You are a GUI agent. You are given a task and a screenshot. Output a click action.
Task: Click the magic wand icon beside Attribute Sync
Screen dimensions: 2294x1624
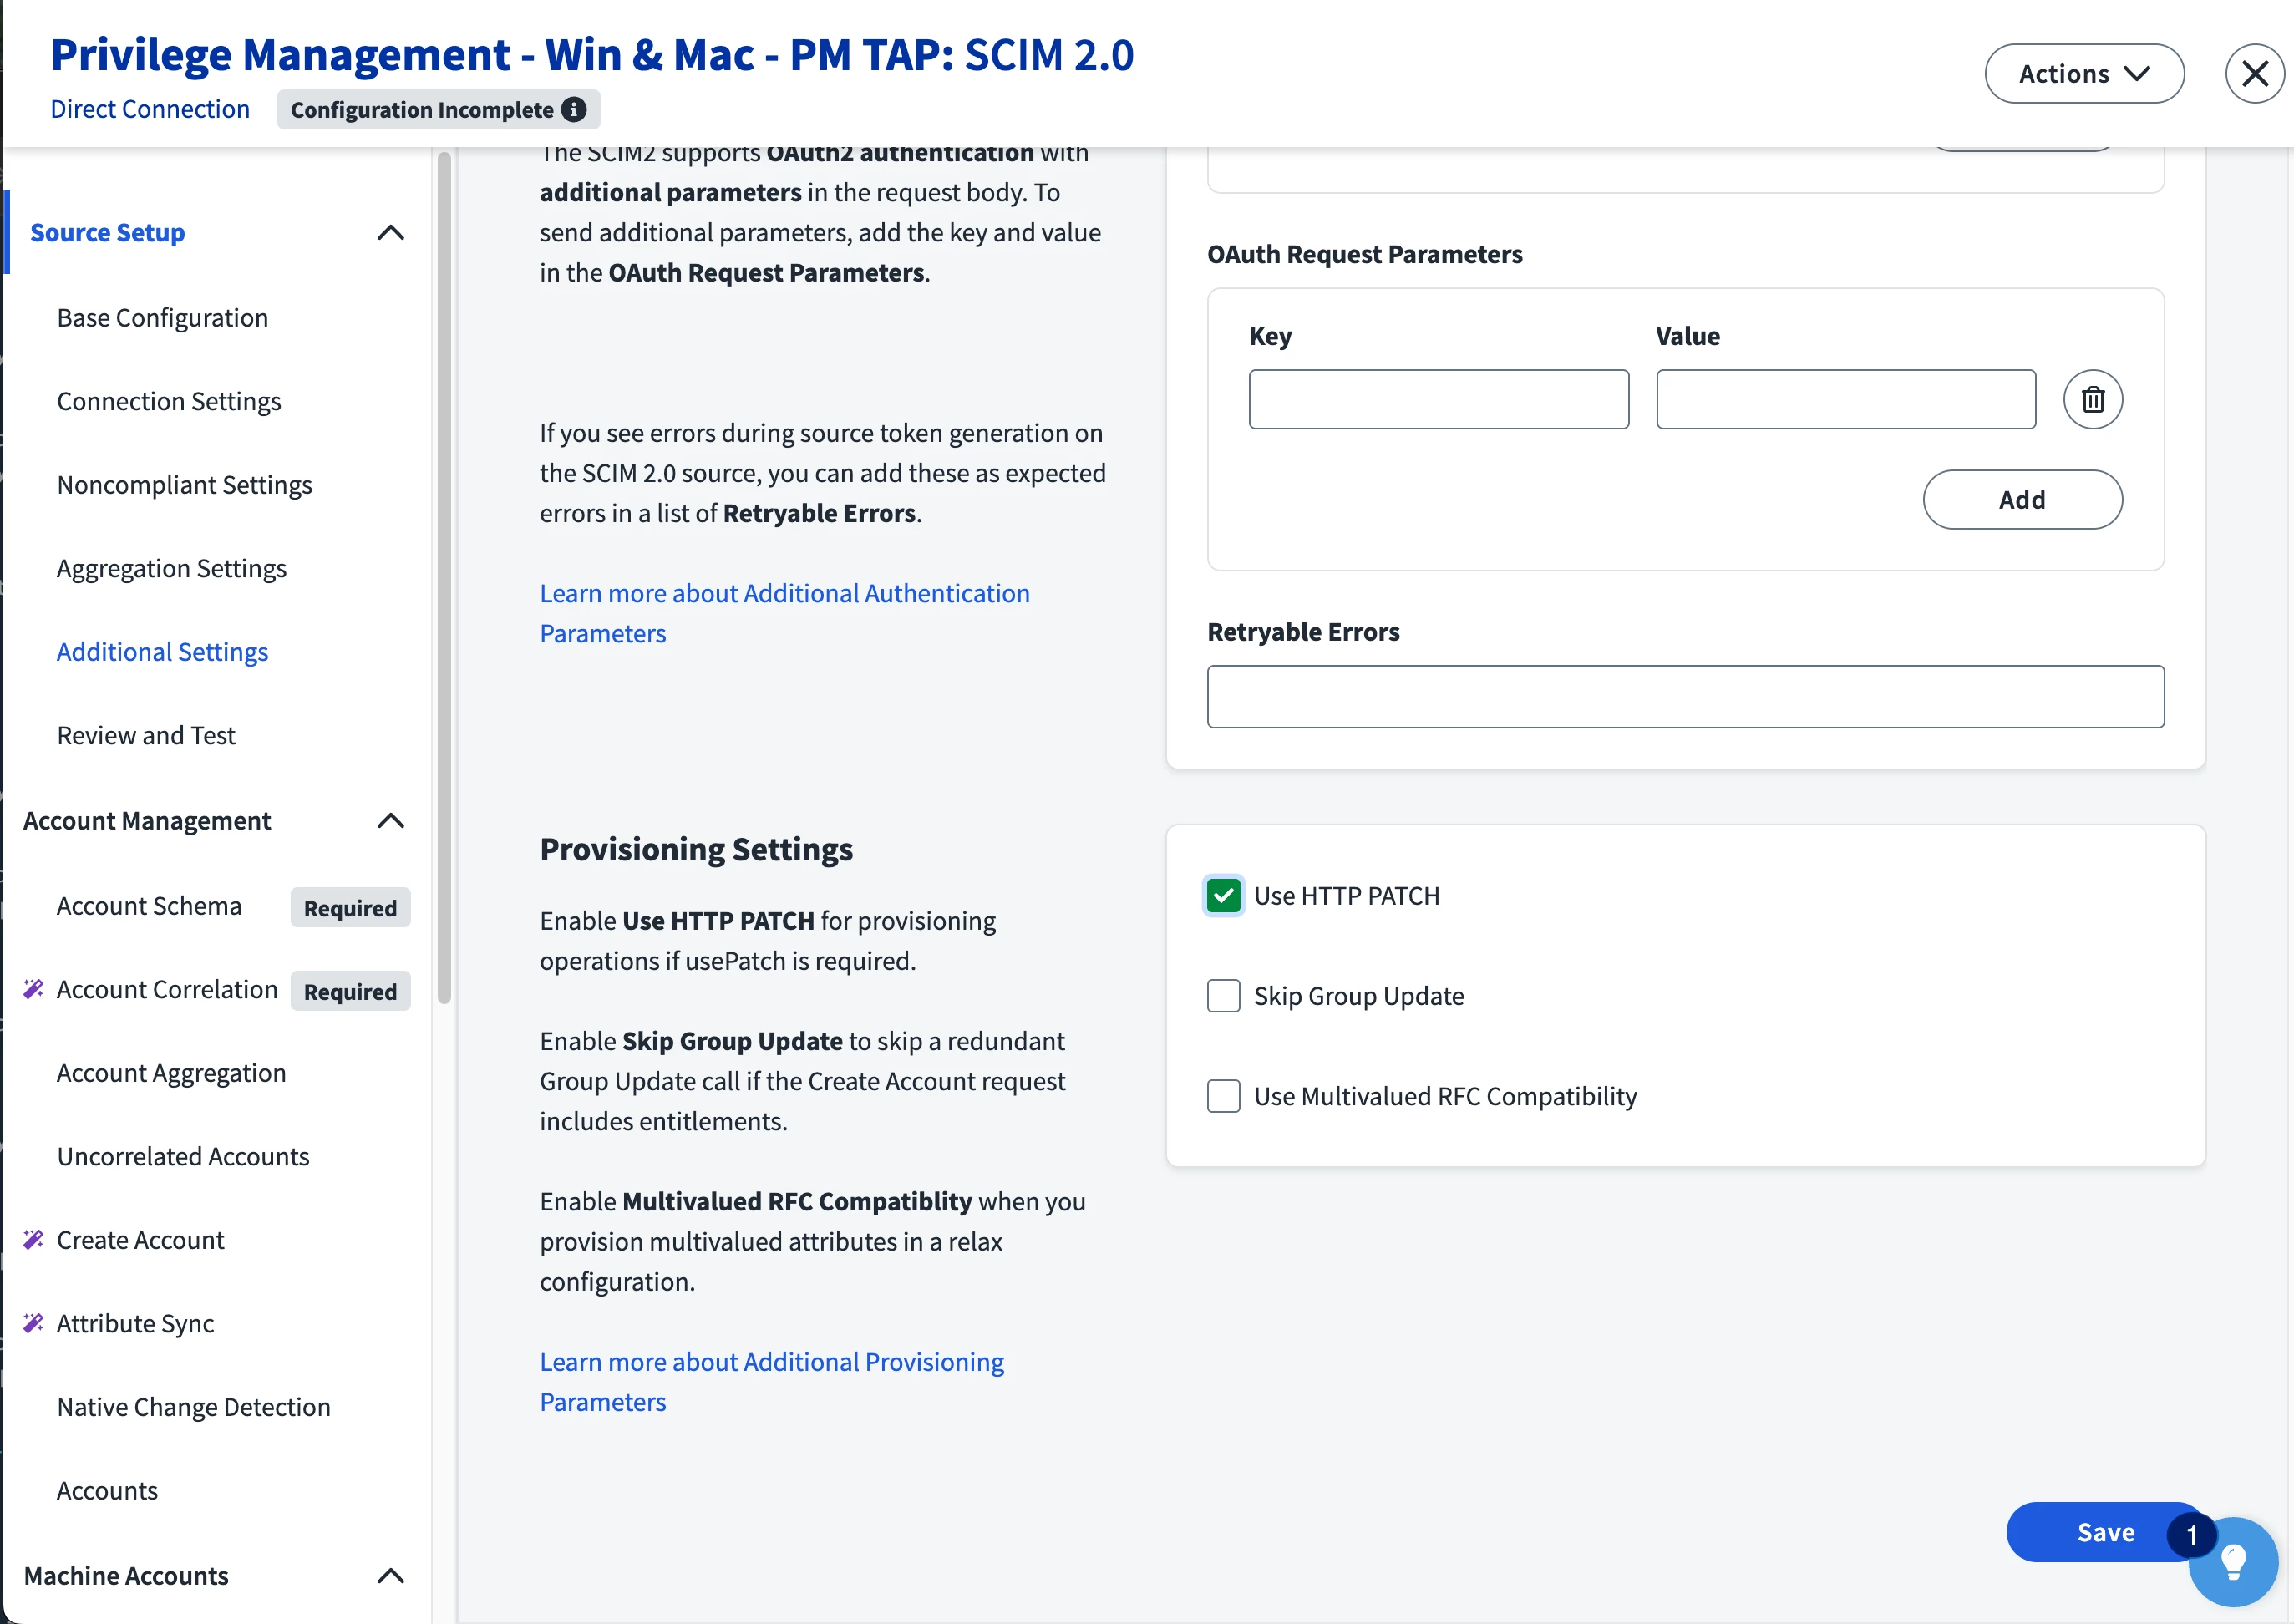[x=33, y=1323]
